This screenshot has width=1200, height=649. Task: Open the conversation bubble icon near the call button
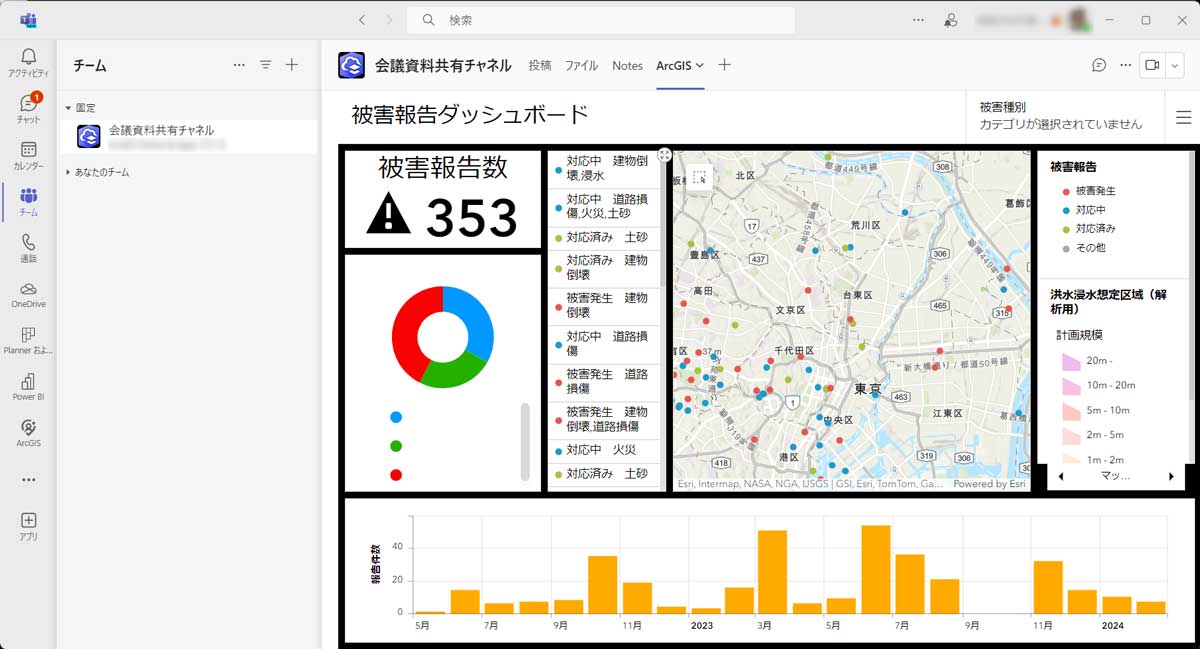pyautogui.click(x=1097, y=64)
